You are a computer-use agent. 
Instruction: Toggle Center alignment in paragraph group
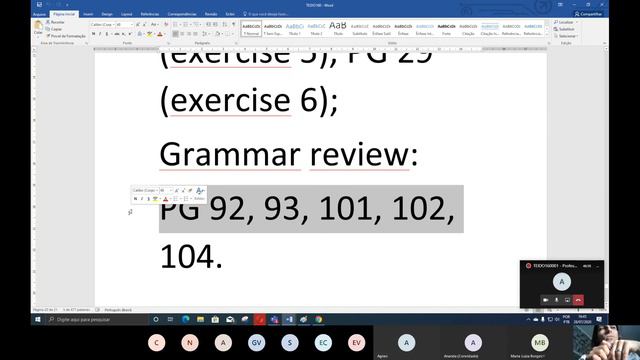point(182,34)
